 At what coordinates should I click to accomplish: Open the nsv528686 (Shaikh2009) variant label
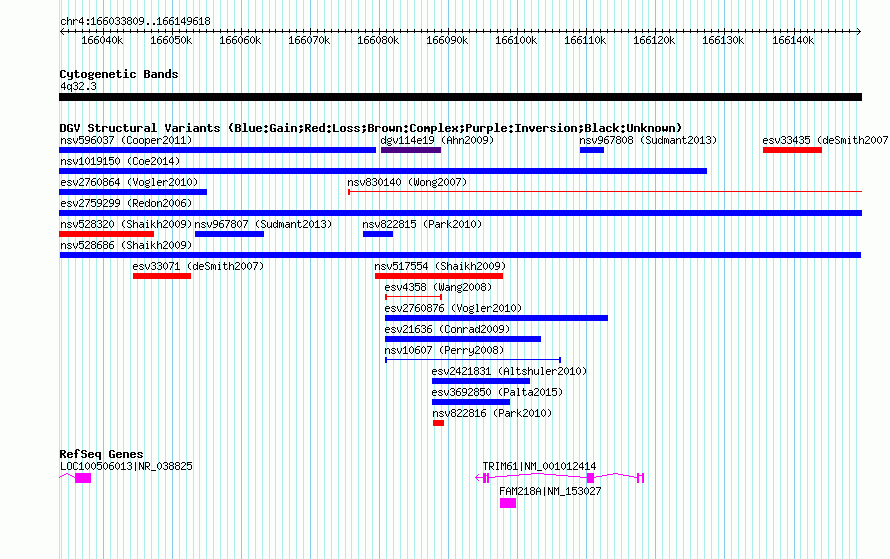126,245
